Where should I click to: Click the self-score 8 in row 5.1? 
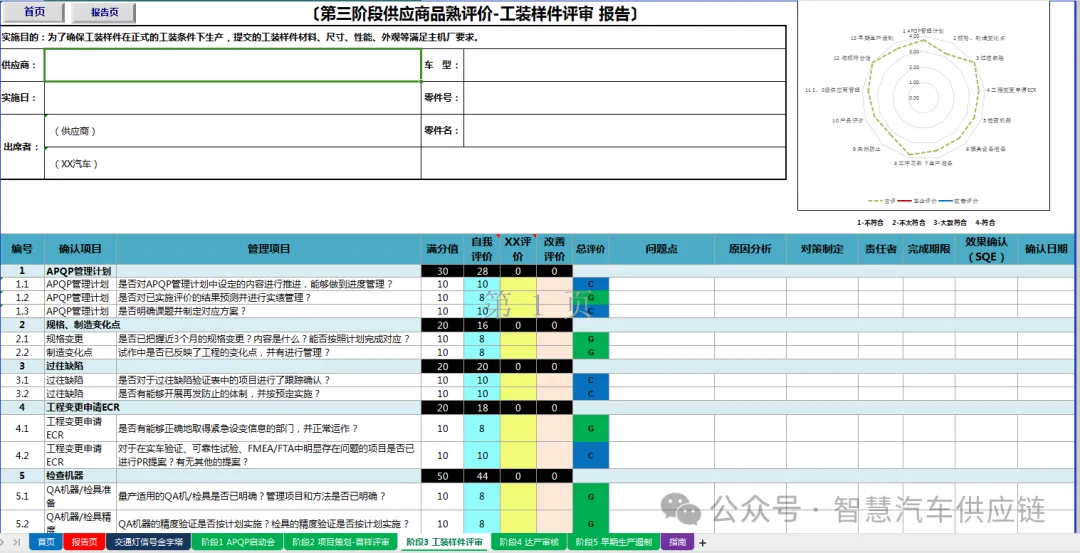(x=482, y=497)
